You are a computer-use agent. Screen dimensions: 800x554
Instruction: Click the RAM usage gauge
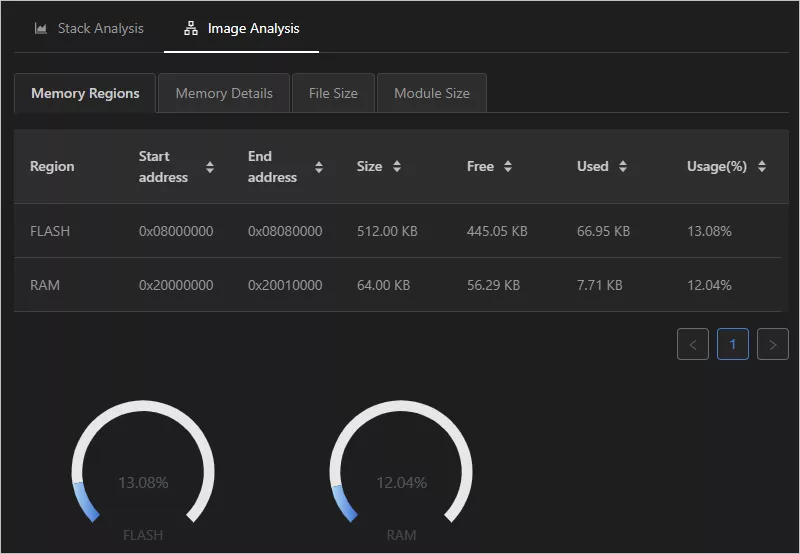401,462
